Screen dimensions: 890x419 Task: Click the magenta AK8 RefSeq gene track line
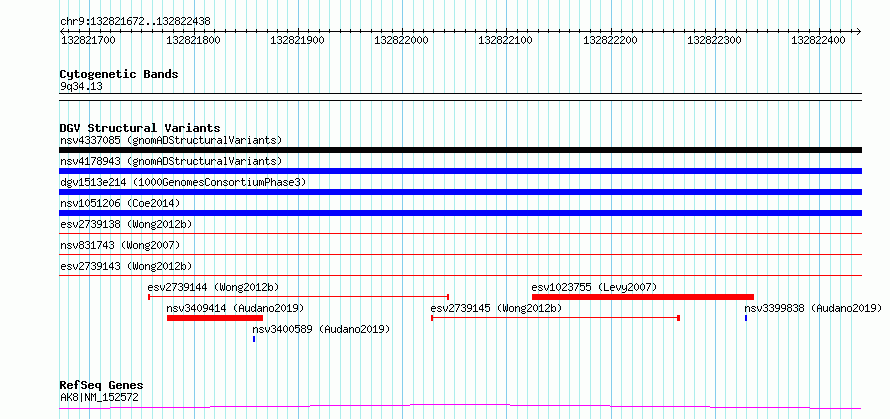[x=460, y=407]
